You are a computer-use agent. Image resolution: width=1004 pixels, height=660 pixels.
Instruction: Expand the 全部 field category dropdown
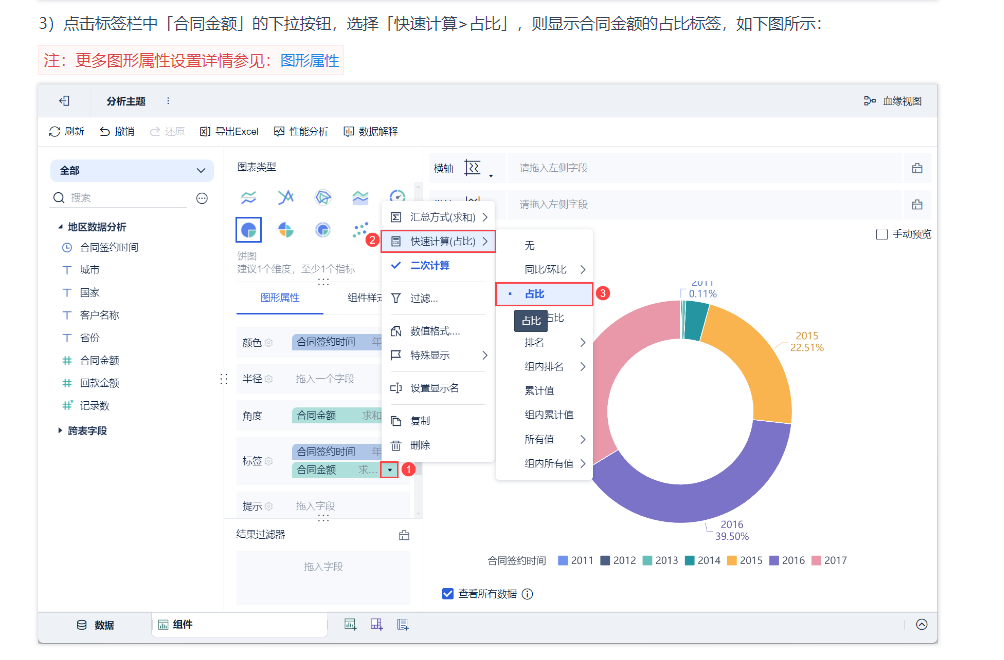pyautogui.click(x=132, y=170)
